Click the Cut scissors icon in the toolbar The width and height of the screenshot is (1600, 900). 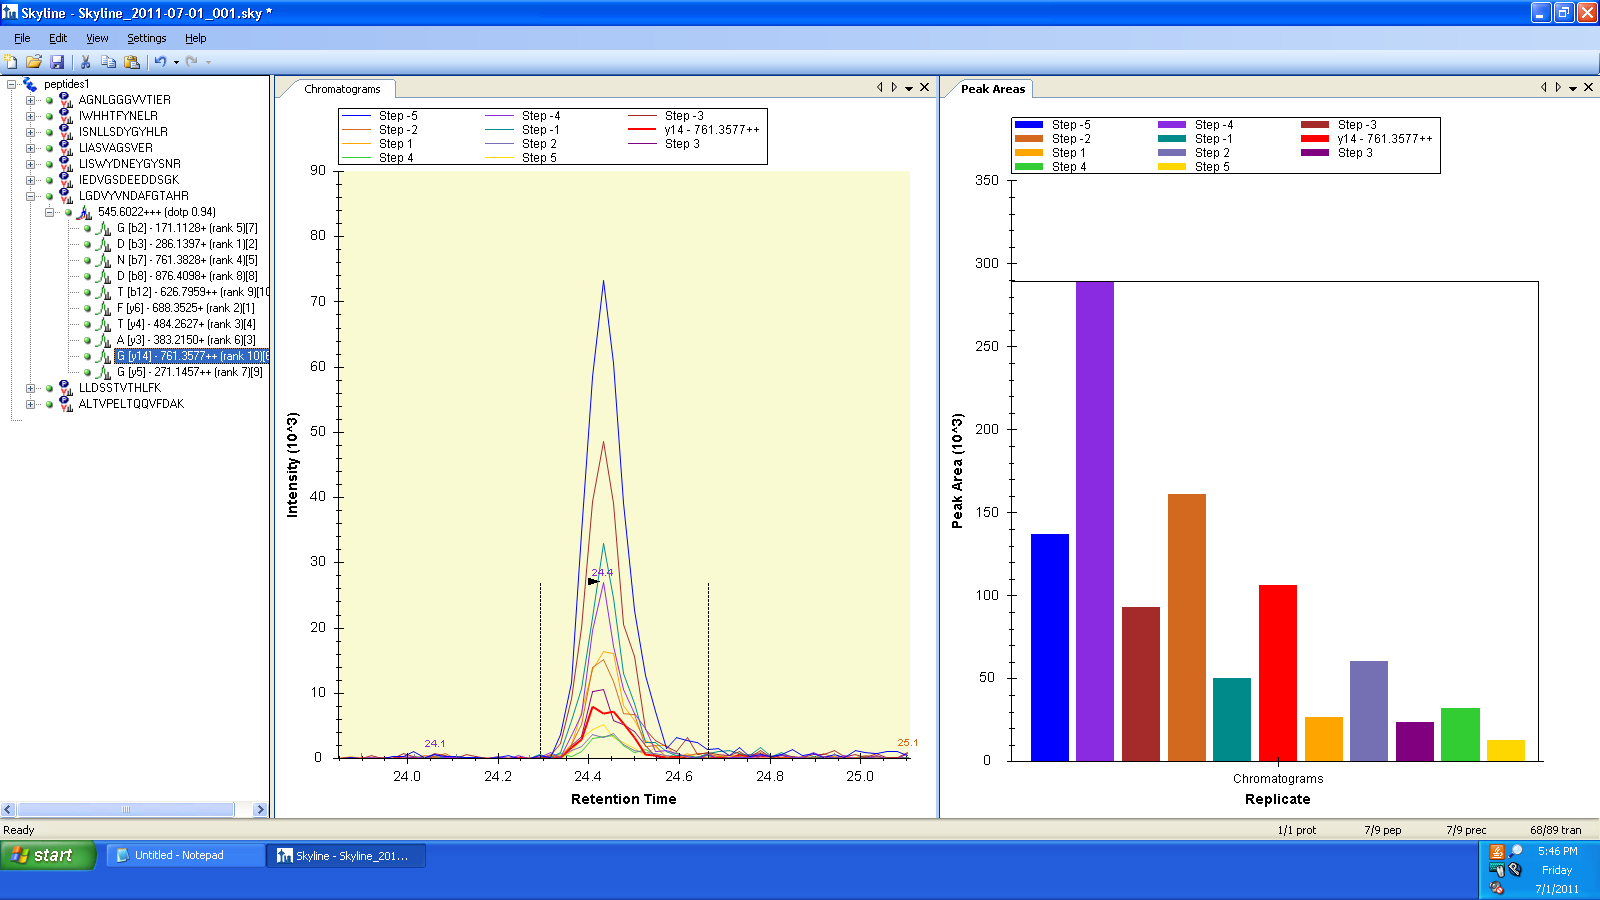pyautogui.click(x=86, y=62)
